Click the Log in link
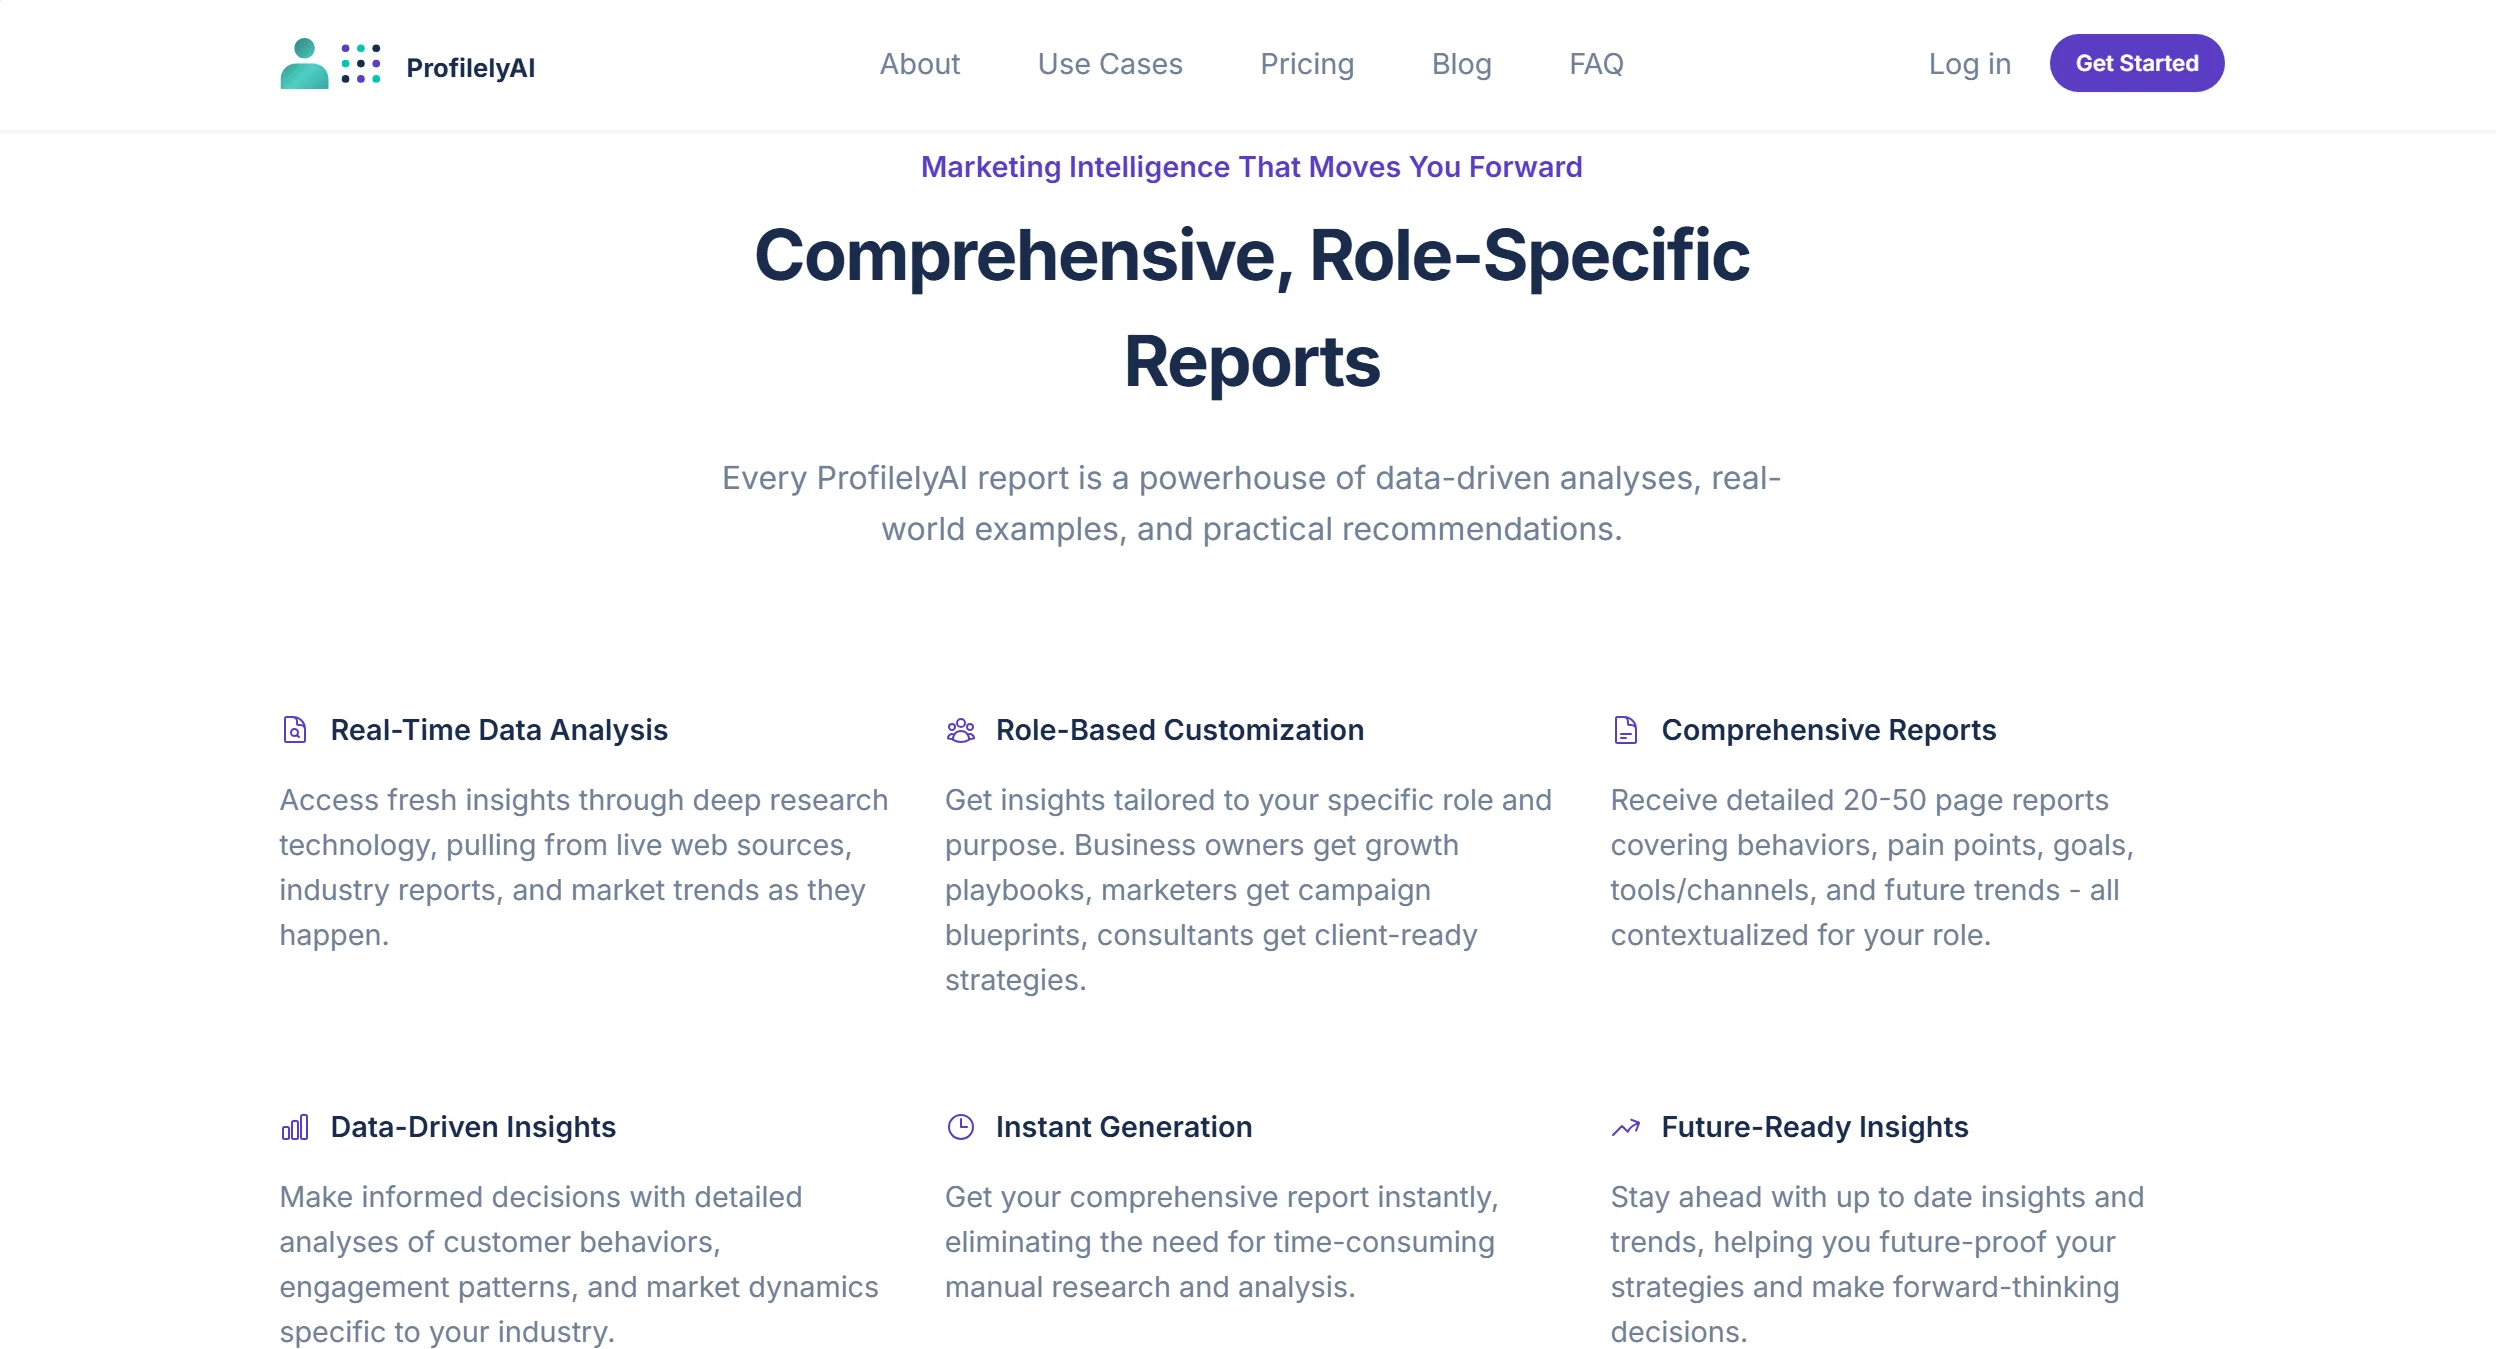Viewport: 2496px width, 1349px height. click(x=1969, y=63)
